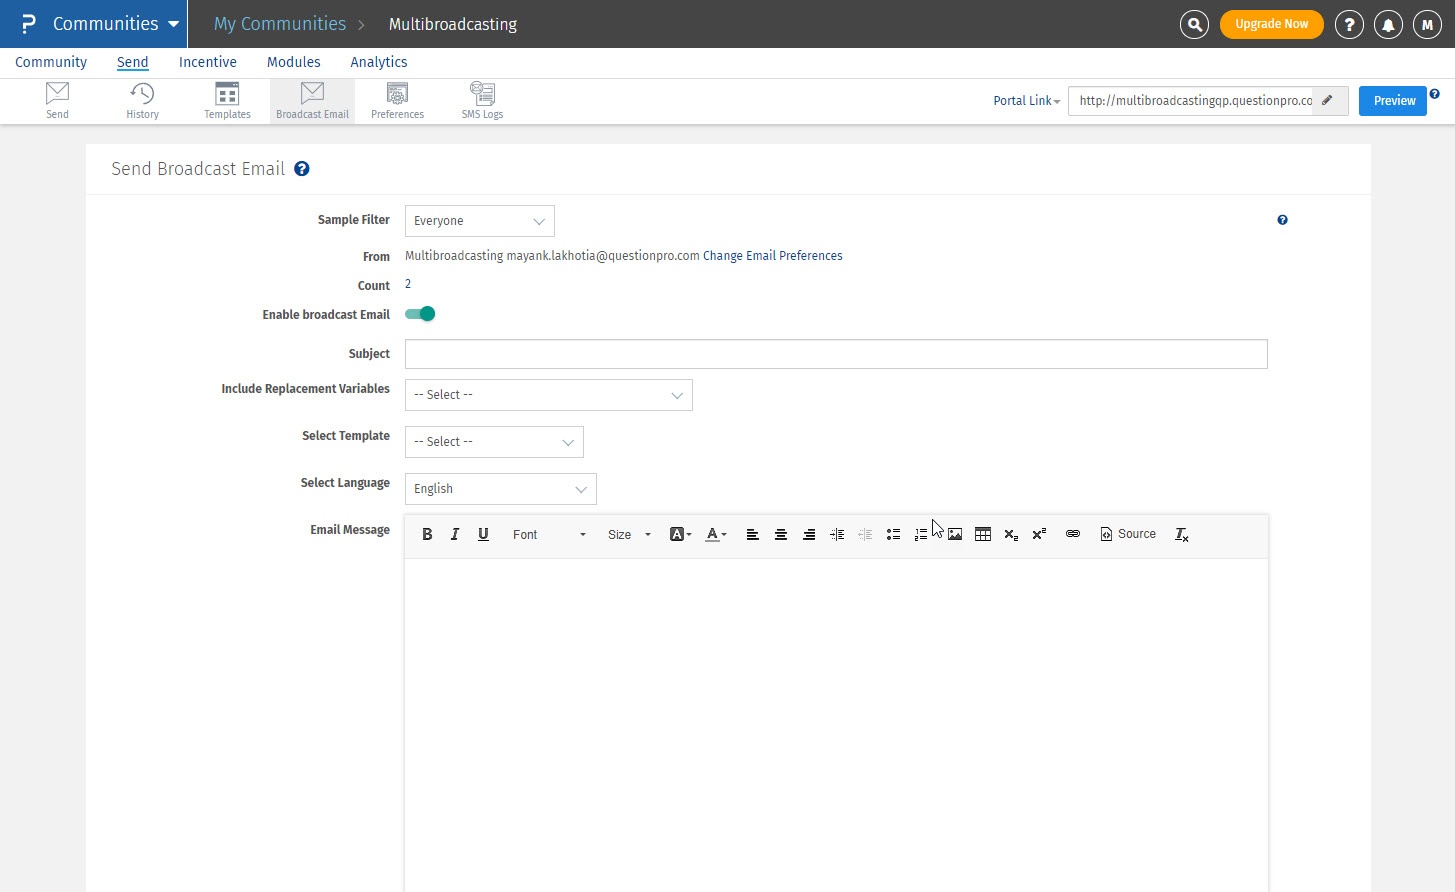Screen dimensions: 1455x892
Task: Edit portal link with pencil icon
Action: (x=1328, y=100)
